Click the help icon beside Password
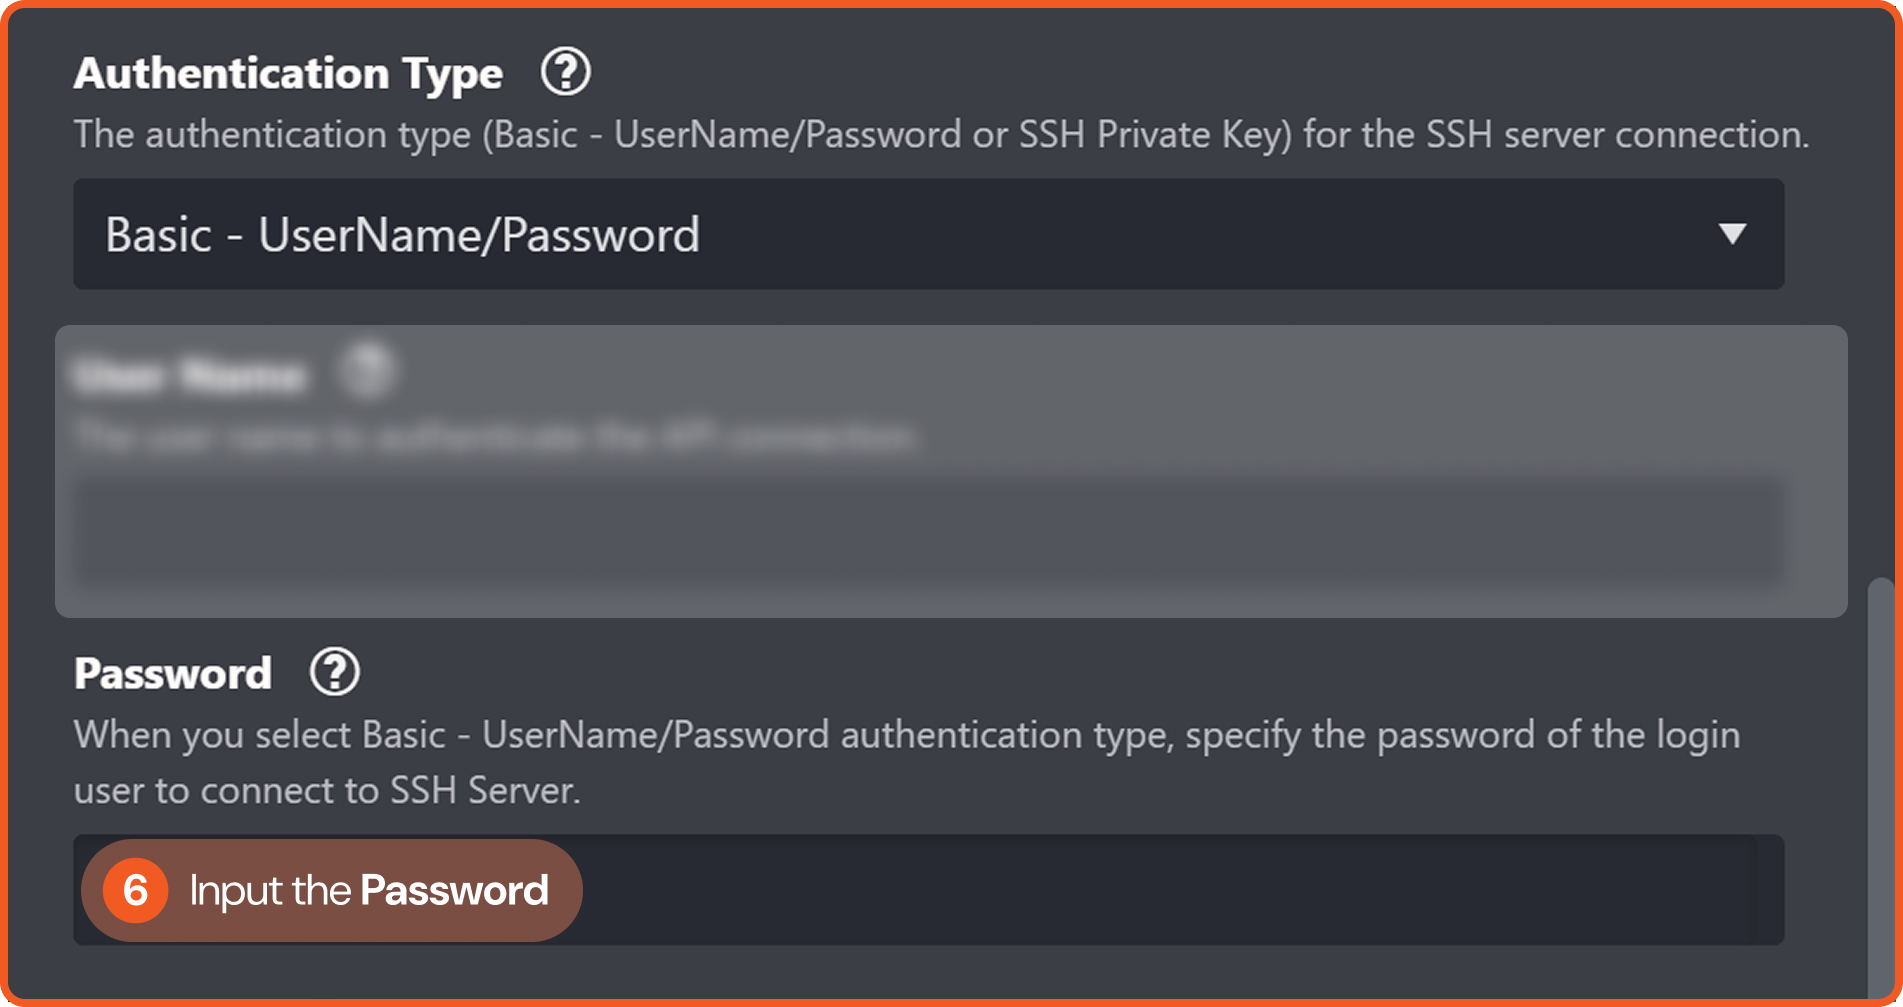The height and width of the screenshot is (1007, 1903). pos(334,672)
